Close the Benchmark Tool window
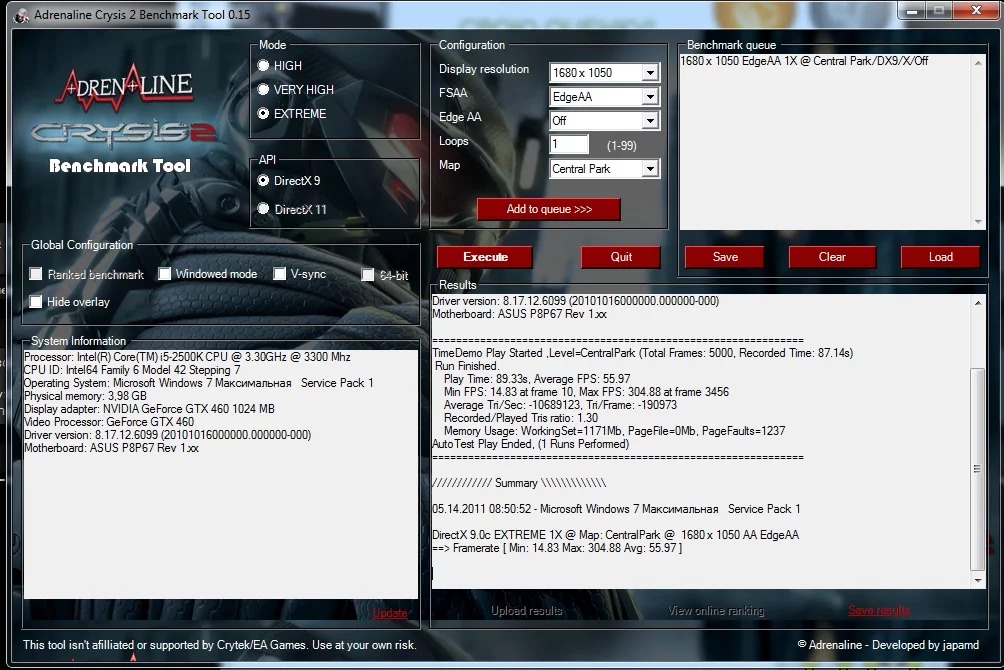This screenshot has width=1004, height=670. (976, 10)
